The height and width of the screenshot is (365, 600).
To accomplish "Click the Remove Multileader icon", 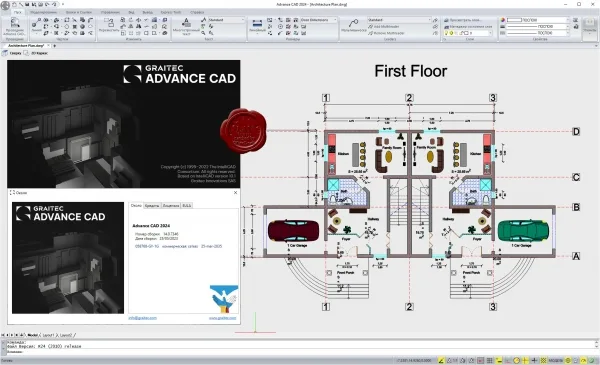I will click(x=370, y=33).
